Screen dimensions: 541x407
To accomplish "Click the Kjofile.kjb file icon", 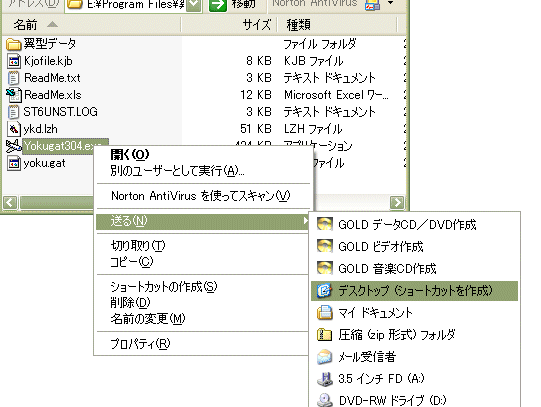I will (14, 61).
